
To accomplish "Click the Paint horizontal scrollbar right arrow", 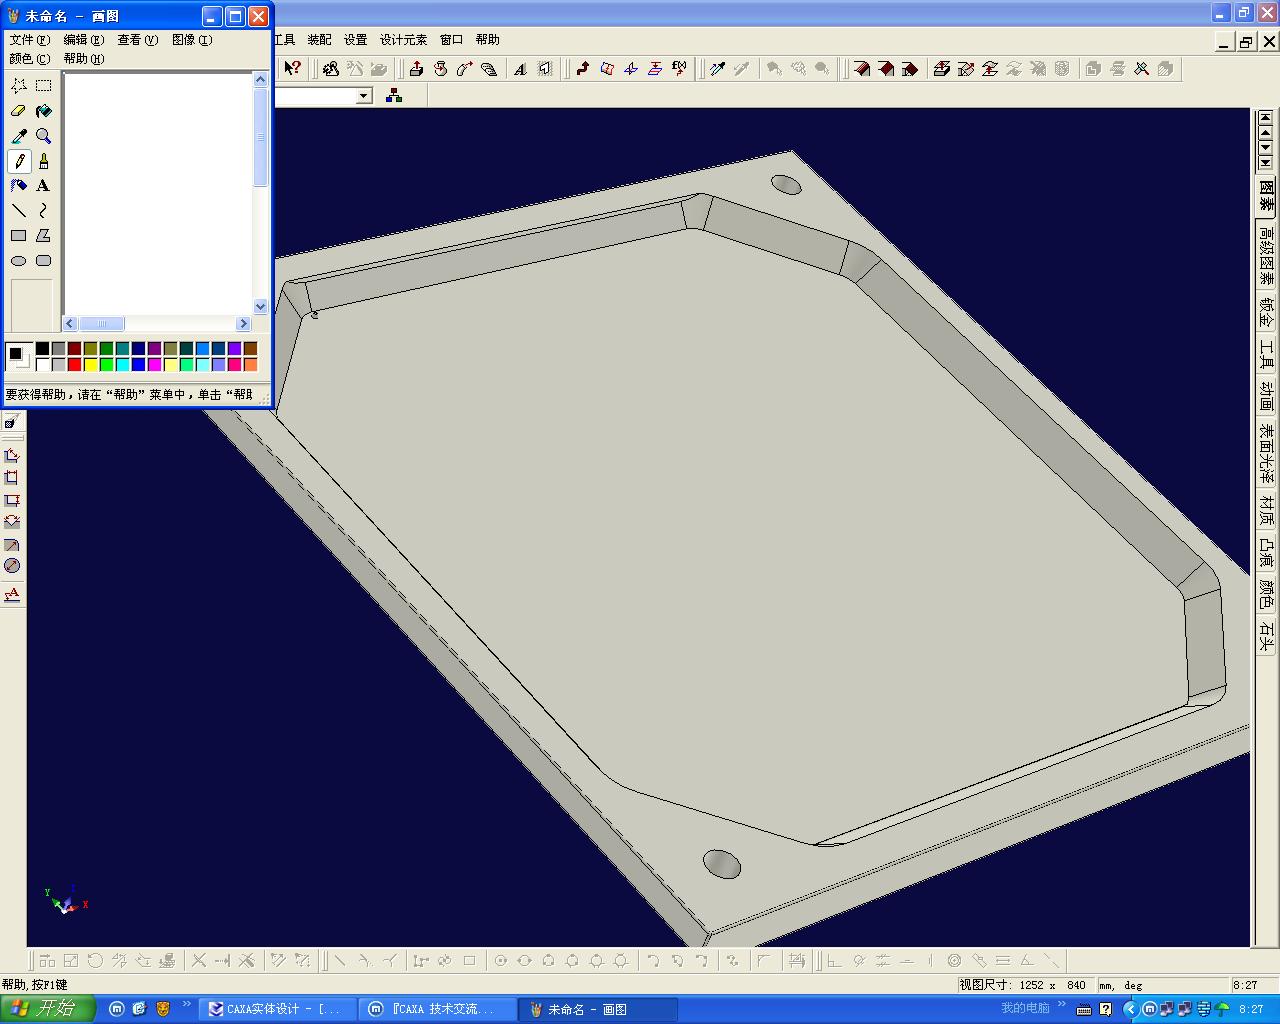I will tap(243, 323).
